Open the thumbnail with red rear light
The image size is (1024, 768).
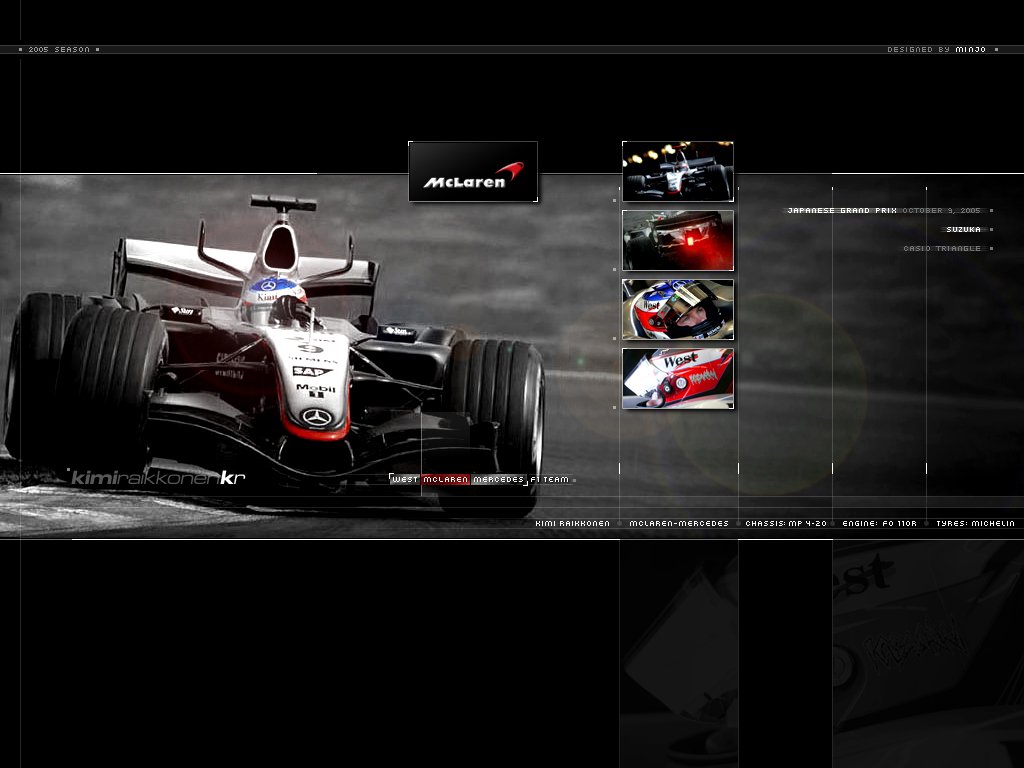(x=678, y=240)
